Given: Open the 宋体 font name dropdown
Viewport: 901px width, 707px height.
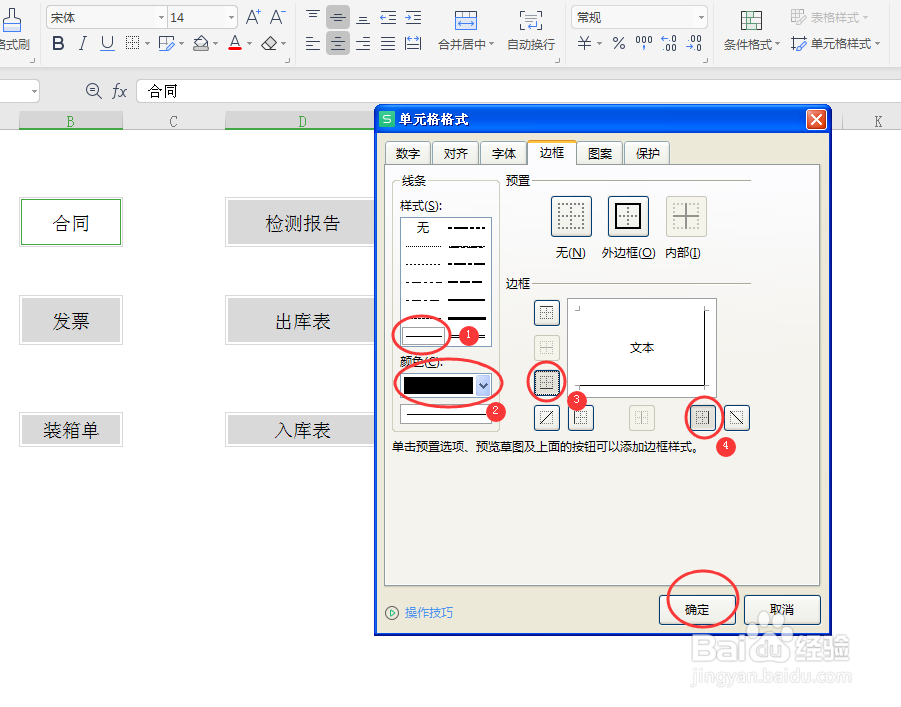Looking at the screenshot, I should click(161, 18).
